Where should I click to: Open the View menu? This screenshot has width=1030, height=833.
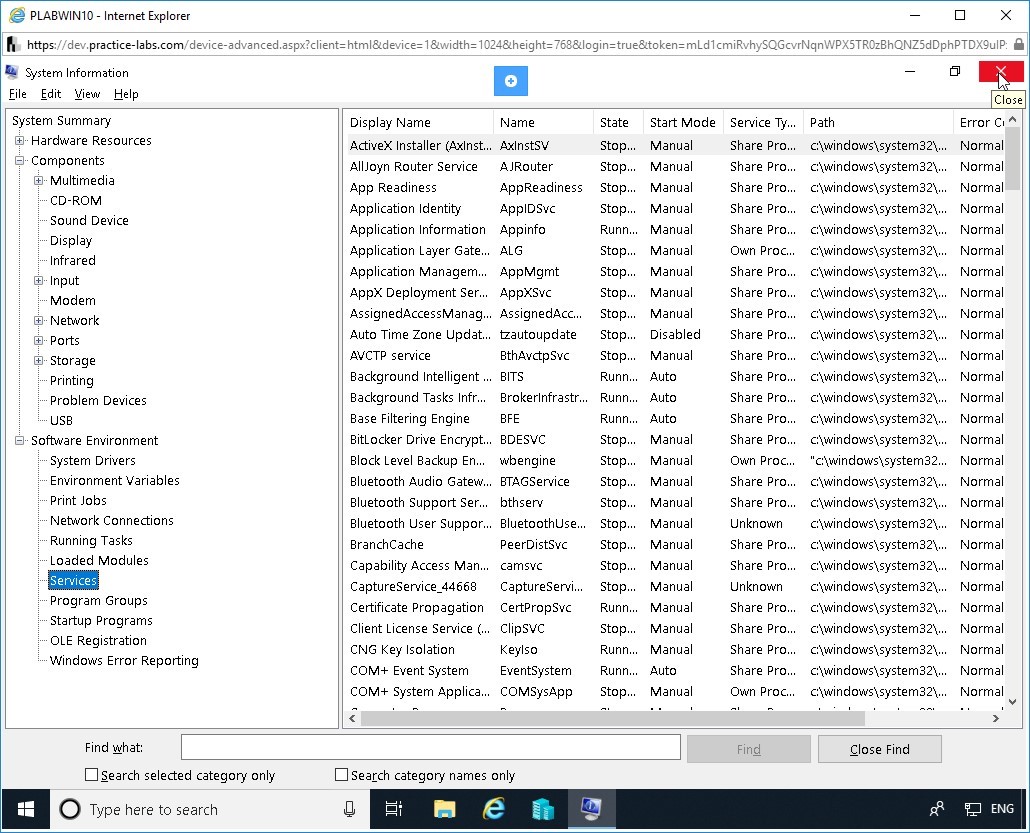pos(87,94)
